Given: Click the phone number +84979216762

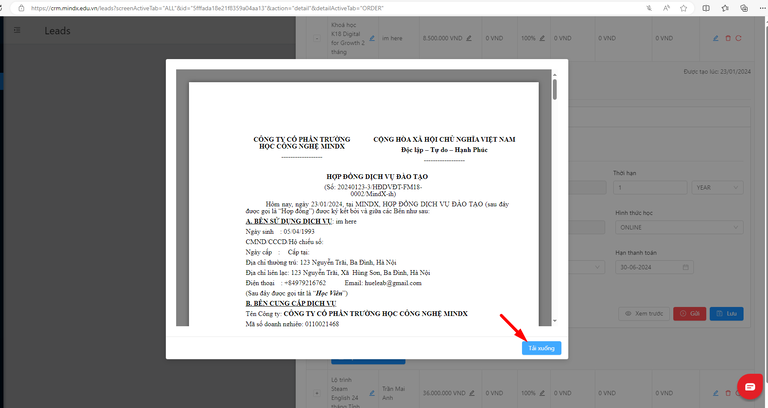Looking at the screenshot, I should click(x=305, y=283).
